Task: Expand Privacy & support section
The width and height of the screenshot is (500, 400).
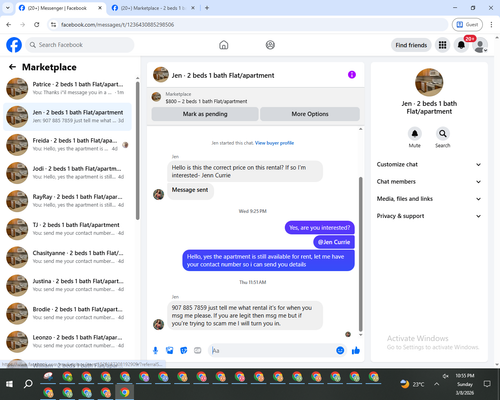Action: coord(429,216)
